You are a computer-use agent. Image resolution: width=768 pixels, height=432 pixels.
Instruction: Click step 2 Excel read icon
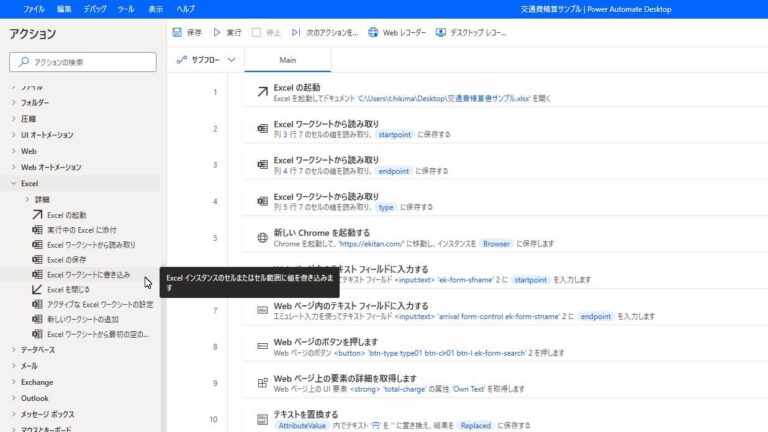click(x=263, y=128)
